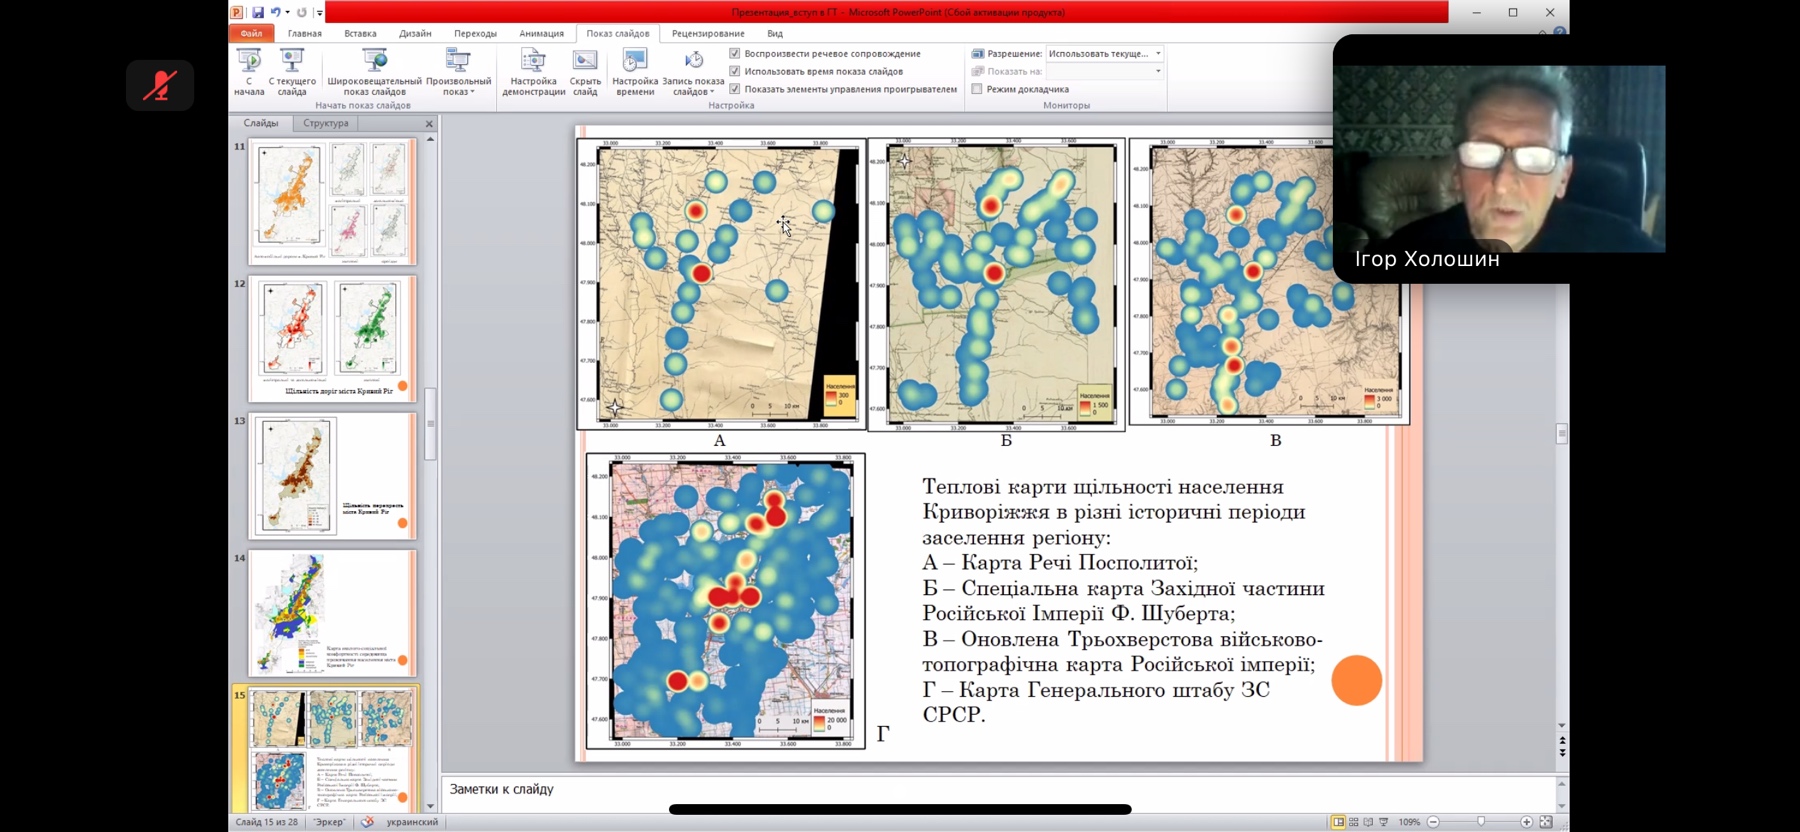Click Широковещательный показ слайдов broadcast icon
Screen dimensions: 1800x832
click(375, 62)
